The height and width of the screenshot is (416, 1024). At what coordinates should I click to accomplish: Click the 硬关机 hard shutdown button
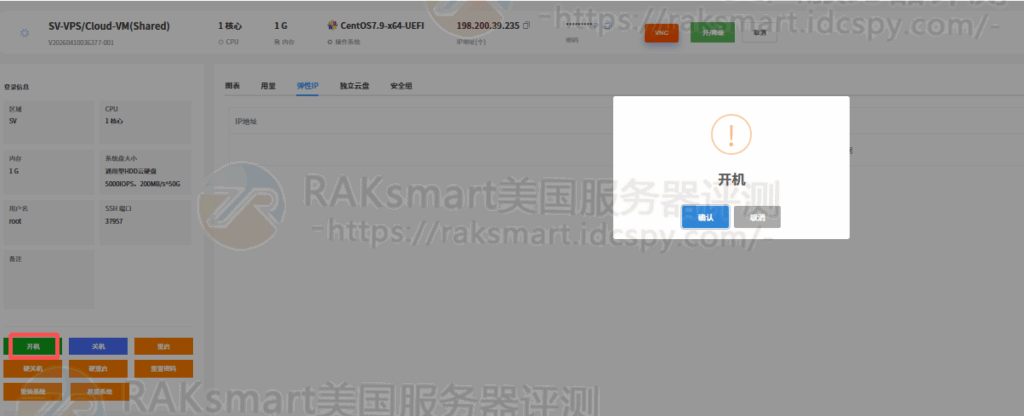click(x=33, y=368)
